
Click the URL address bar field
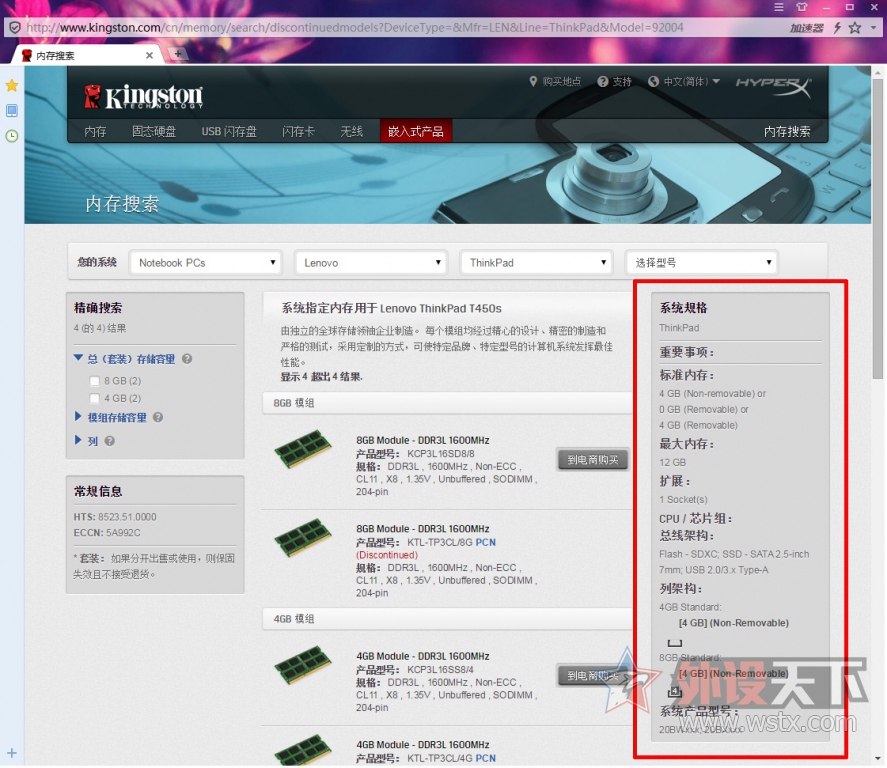pos(396,28)
